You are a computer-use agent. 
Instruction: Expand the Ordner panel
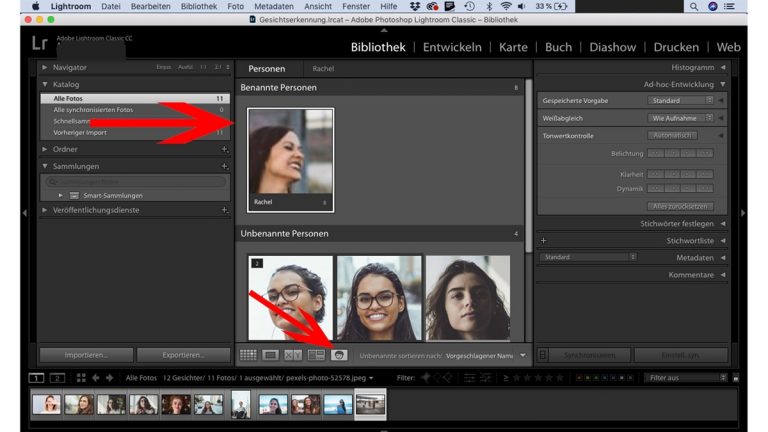45,149
